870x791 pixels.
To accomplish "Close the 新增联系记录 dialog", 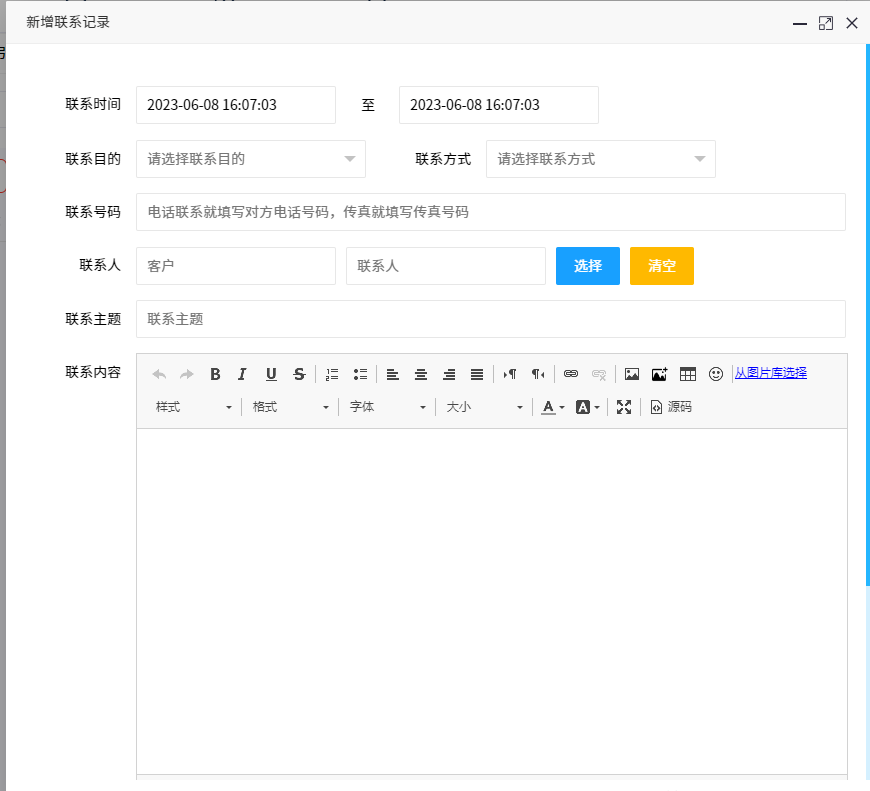I will pos(852,23).
